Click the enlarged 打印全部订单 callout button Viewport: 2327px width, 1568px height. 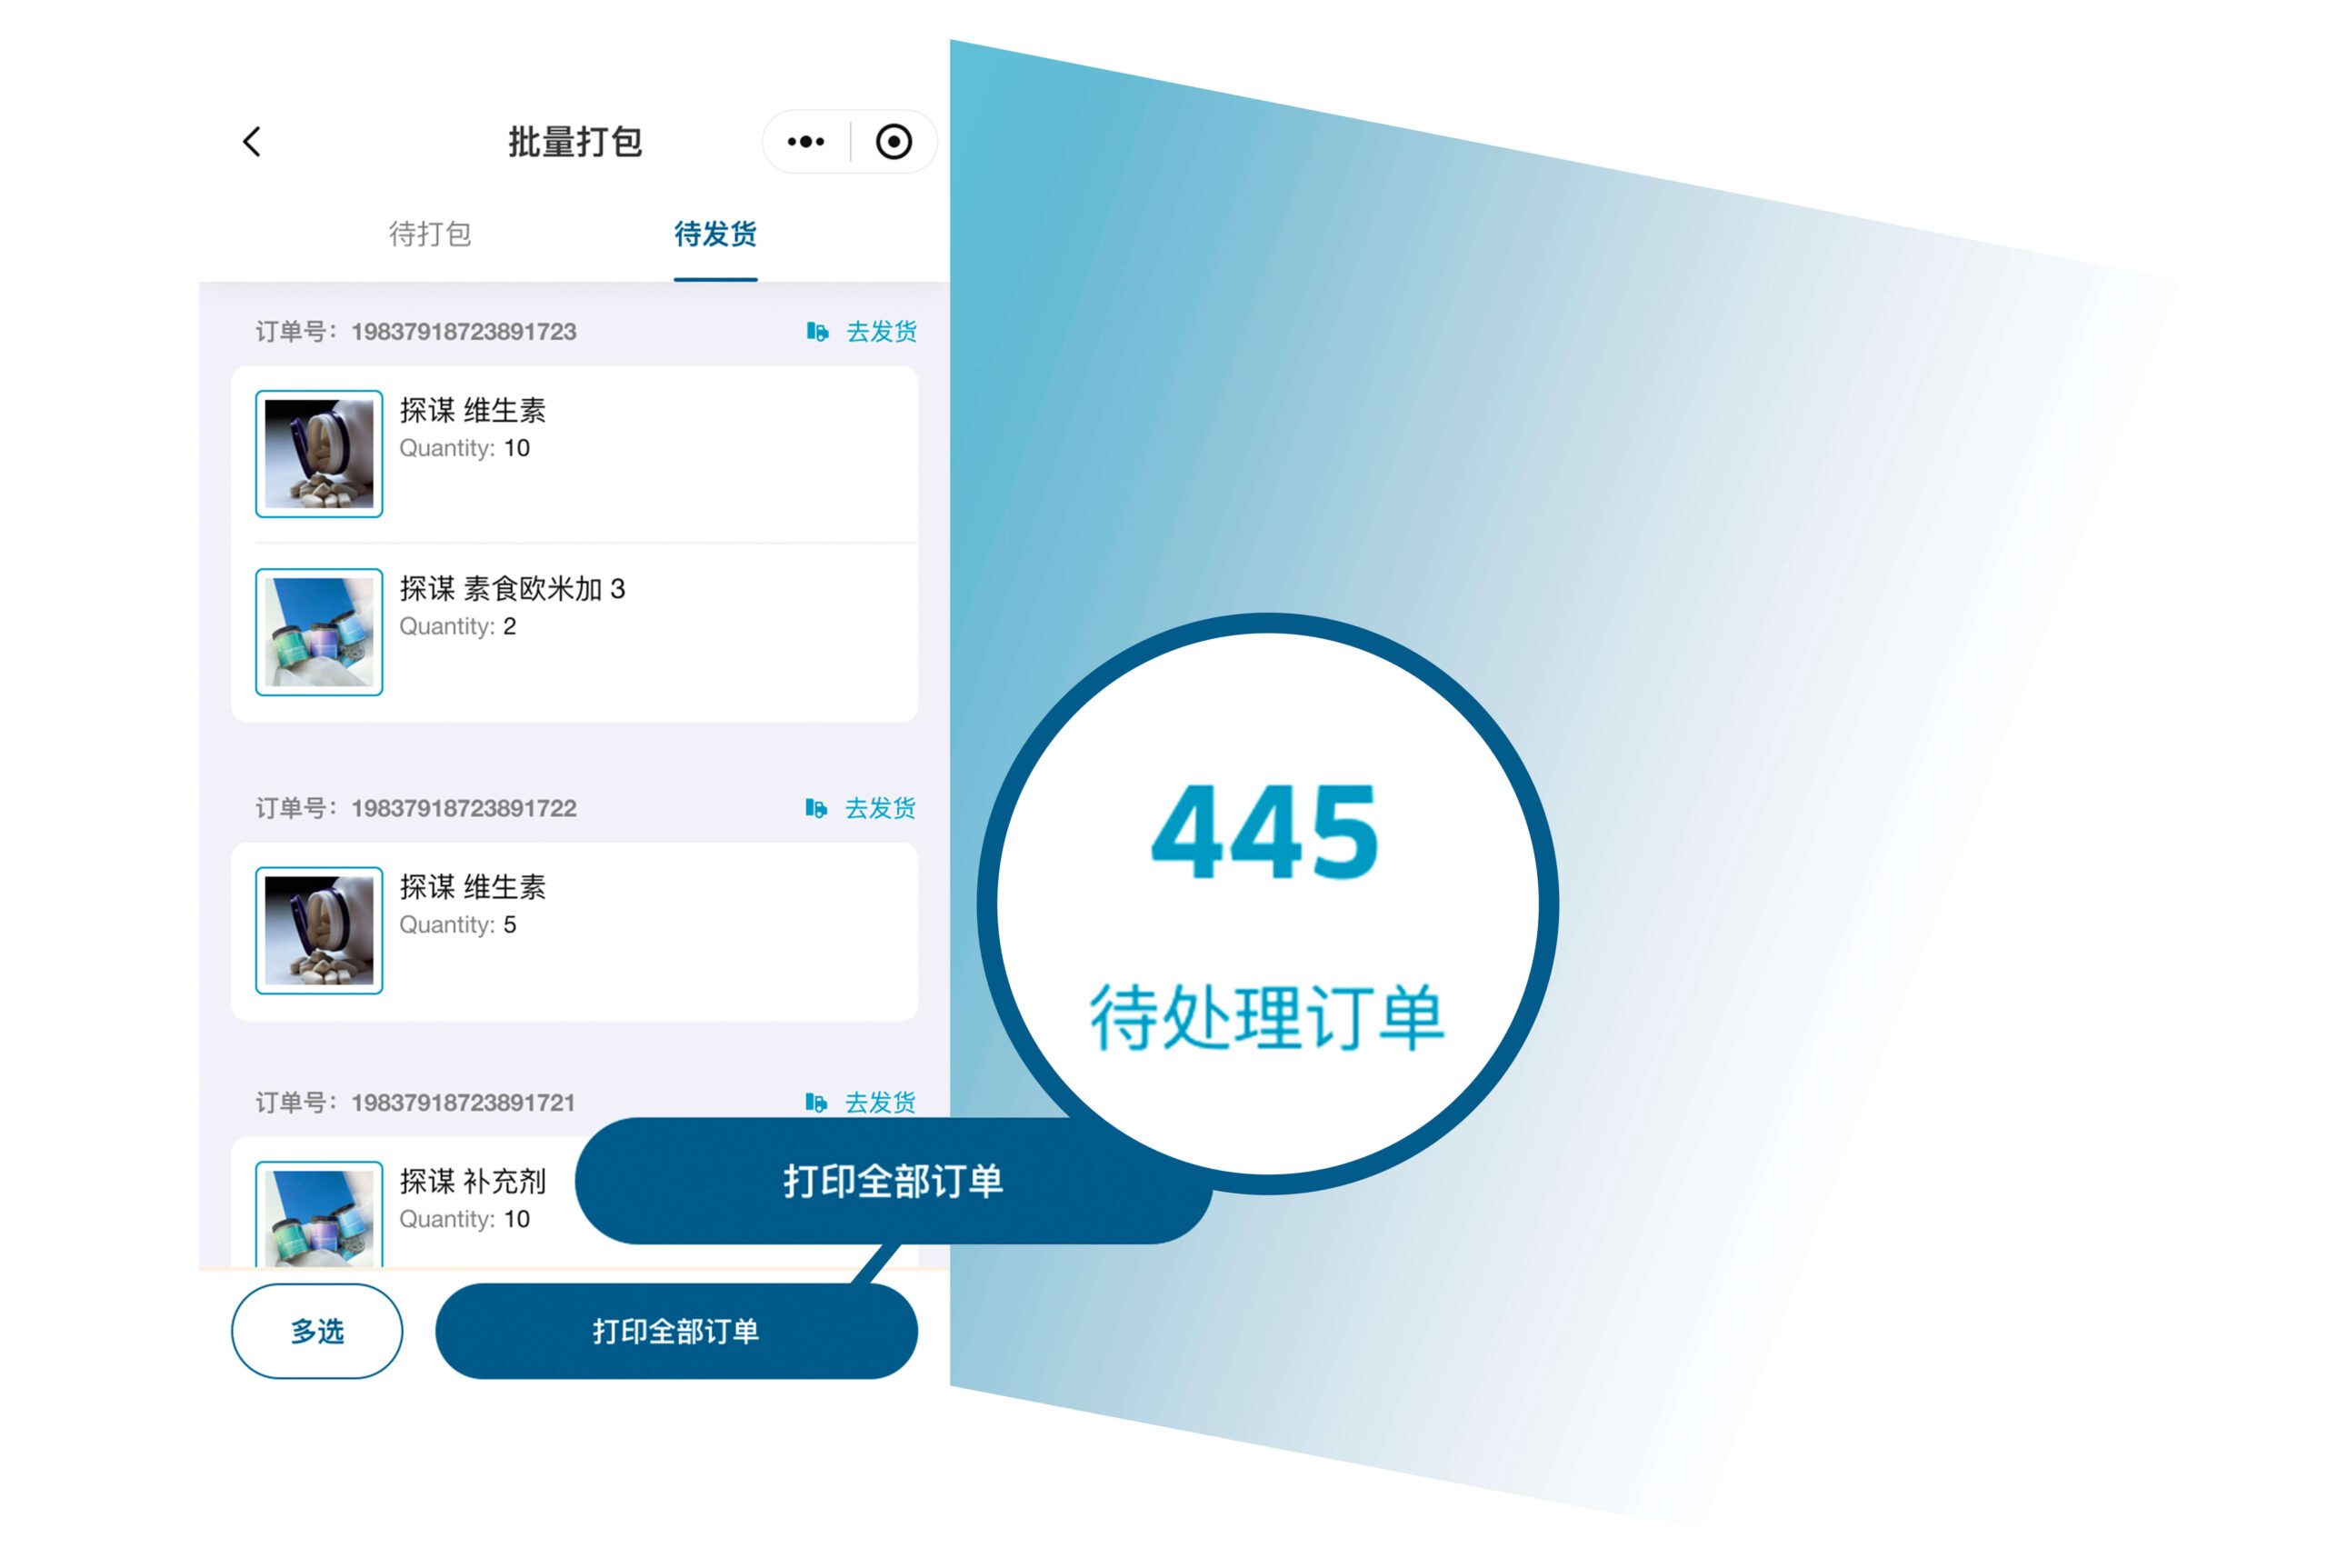tap(893, 1181)
